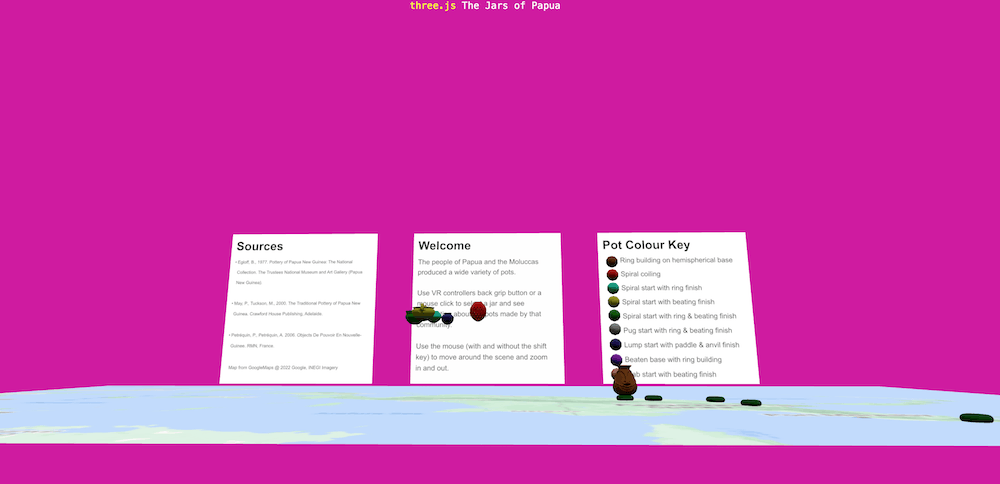
Task: Pick the brown jar standing on the map
Action: (x=624, y=381)
